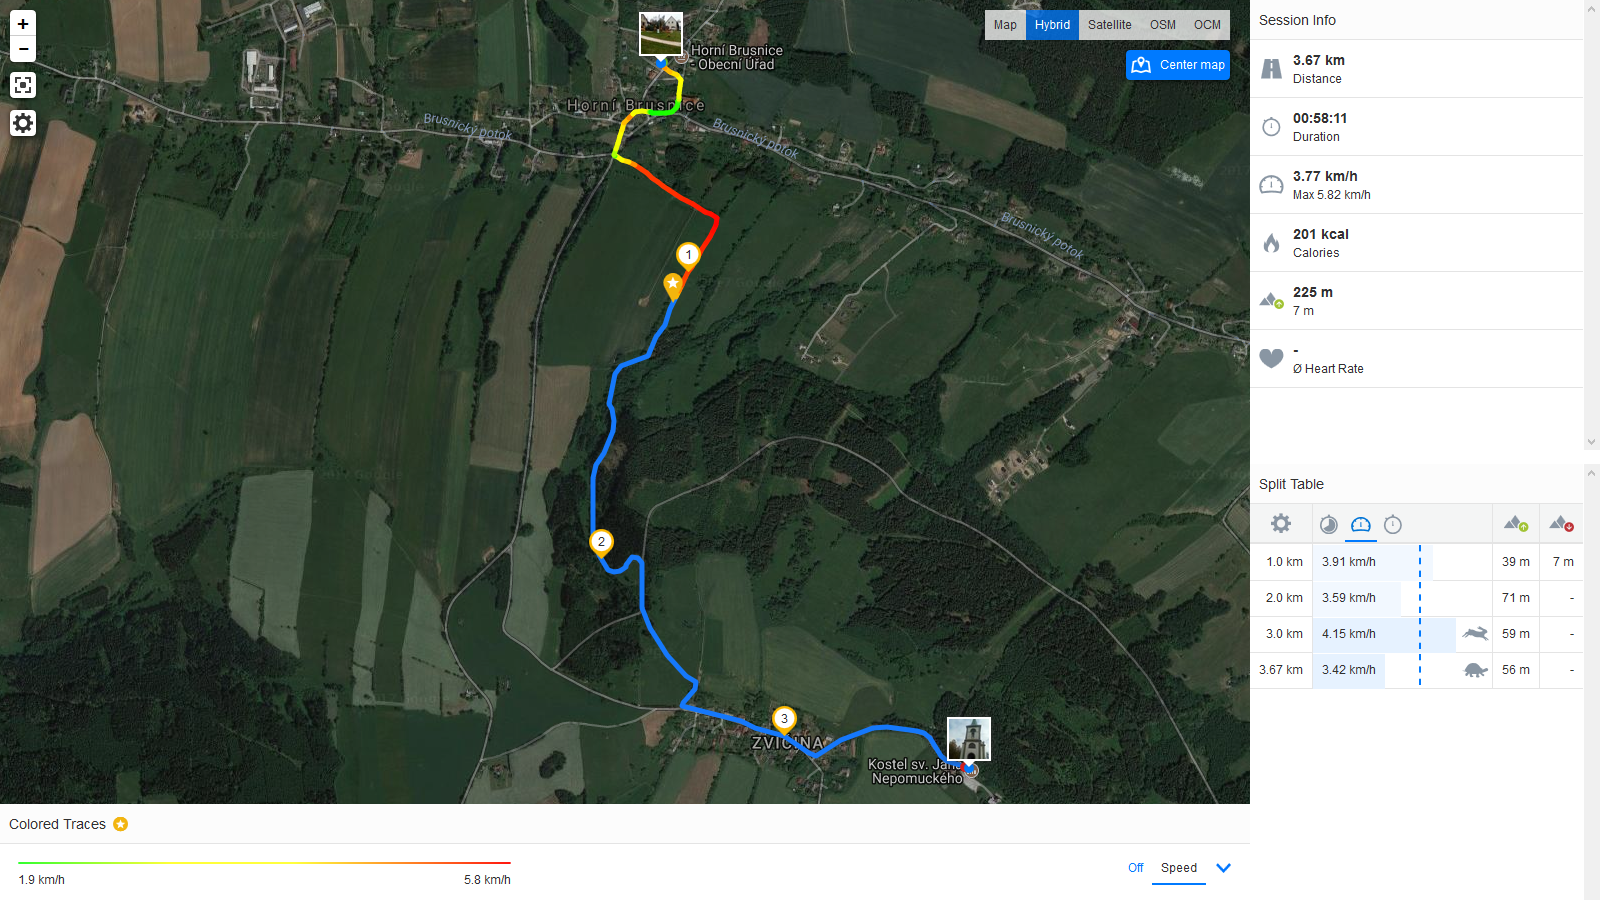Click Colored Traces premium star badge
The height and width of the screenshot is (900, 1600).
(121, 824)
